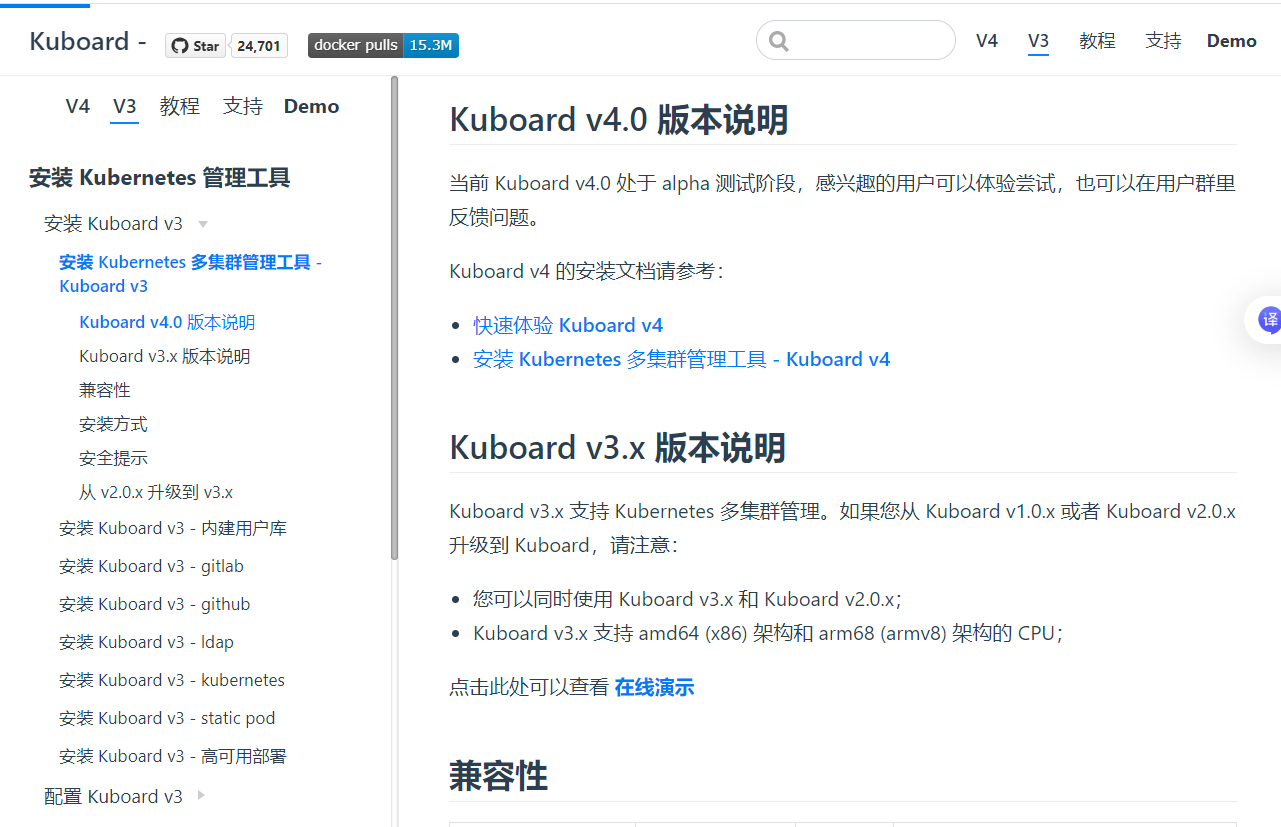Open Demo in the top navigation bar
Screen dimensions: 1281x827
point(1232,41)
